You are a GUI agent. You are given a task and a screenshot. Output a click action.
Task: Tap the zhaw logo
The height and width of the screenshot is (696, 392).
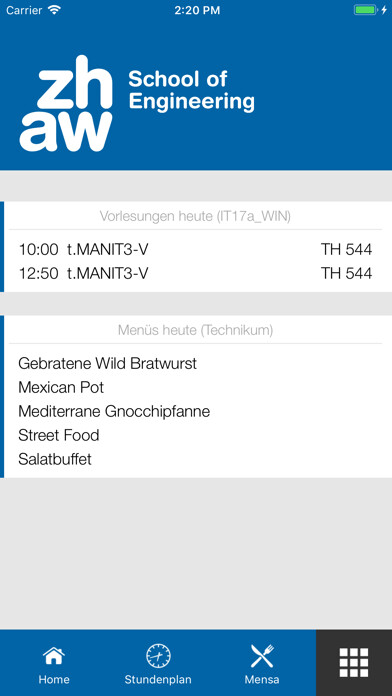66,103
